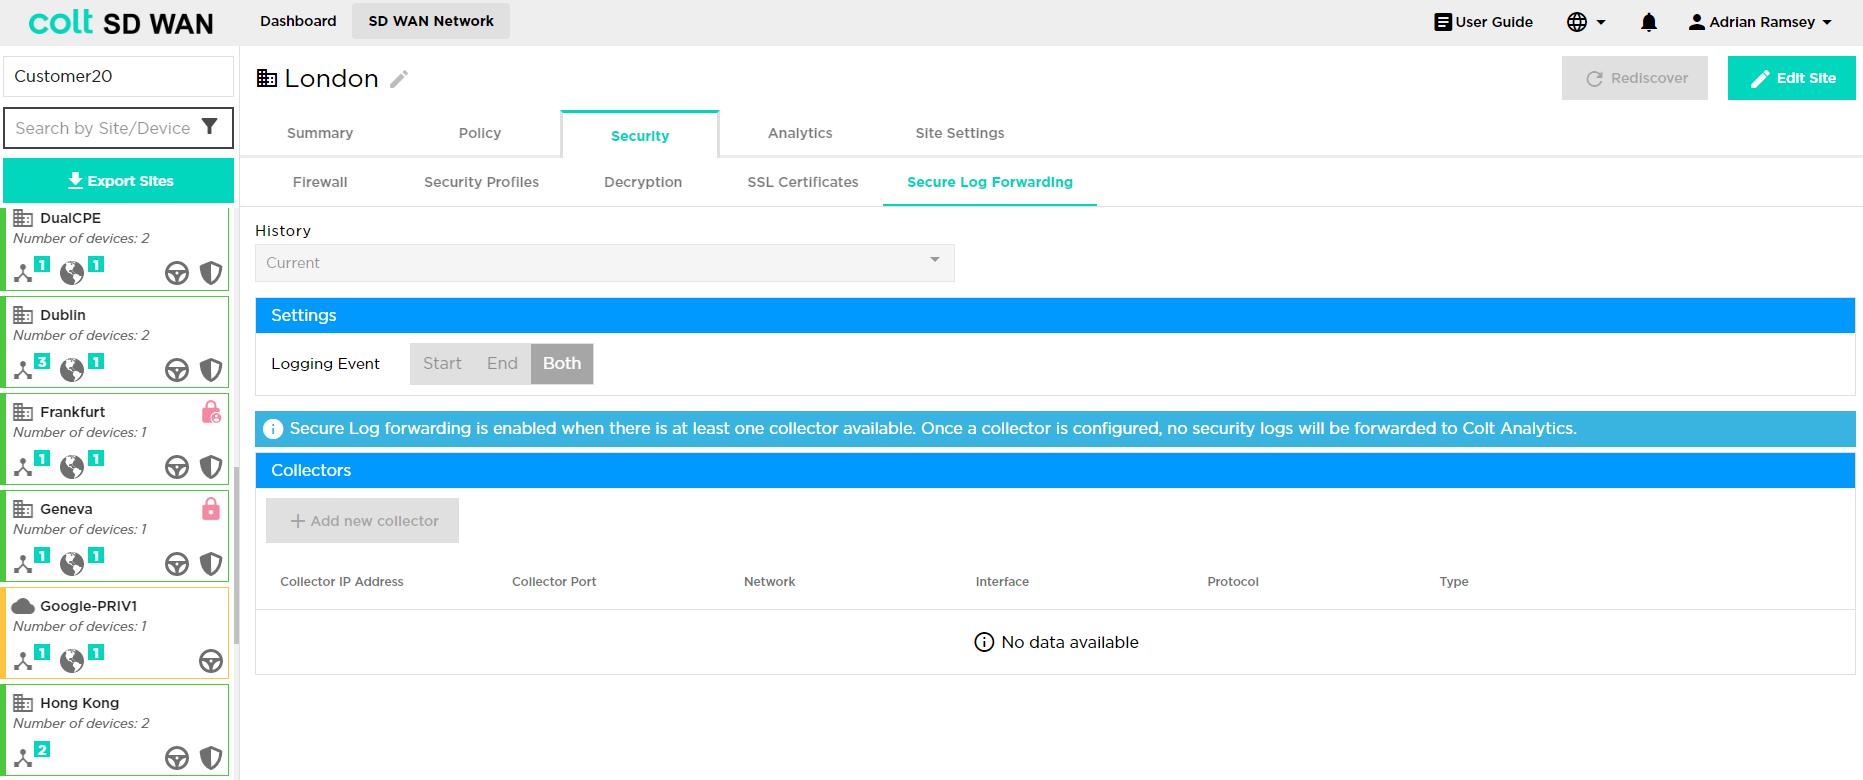
Task: Click the Geneva red lock icon
Action: coord(211,509)
